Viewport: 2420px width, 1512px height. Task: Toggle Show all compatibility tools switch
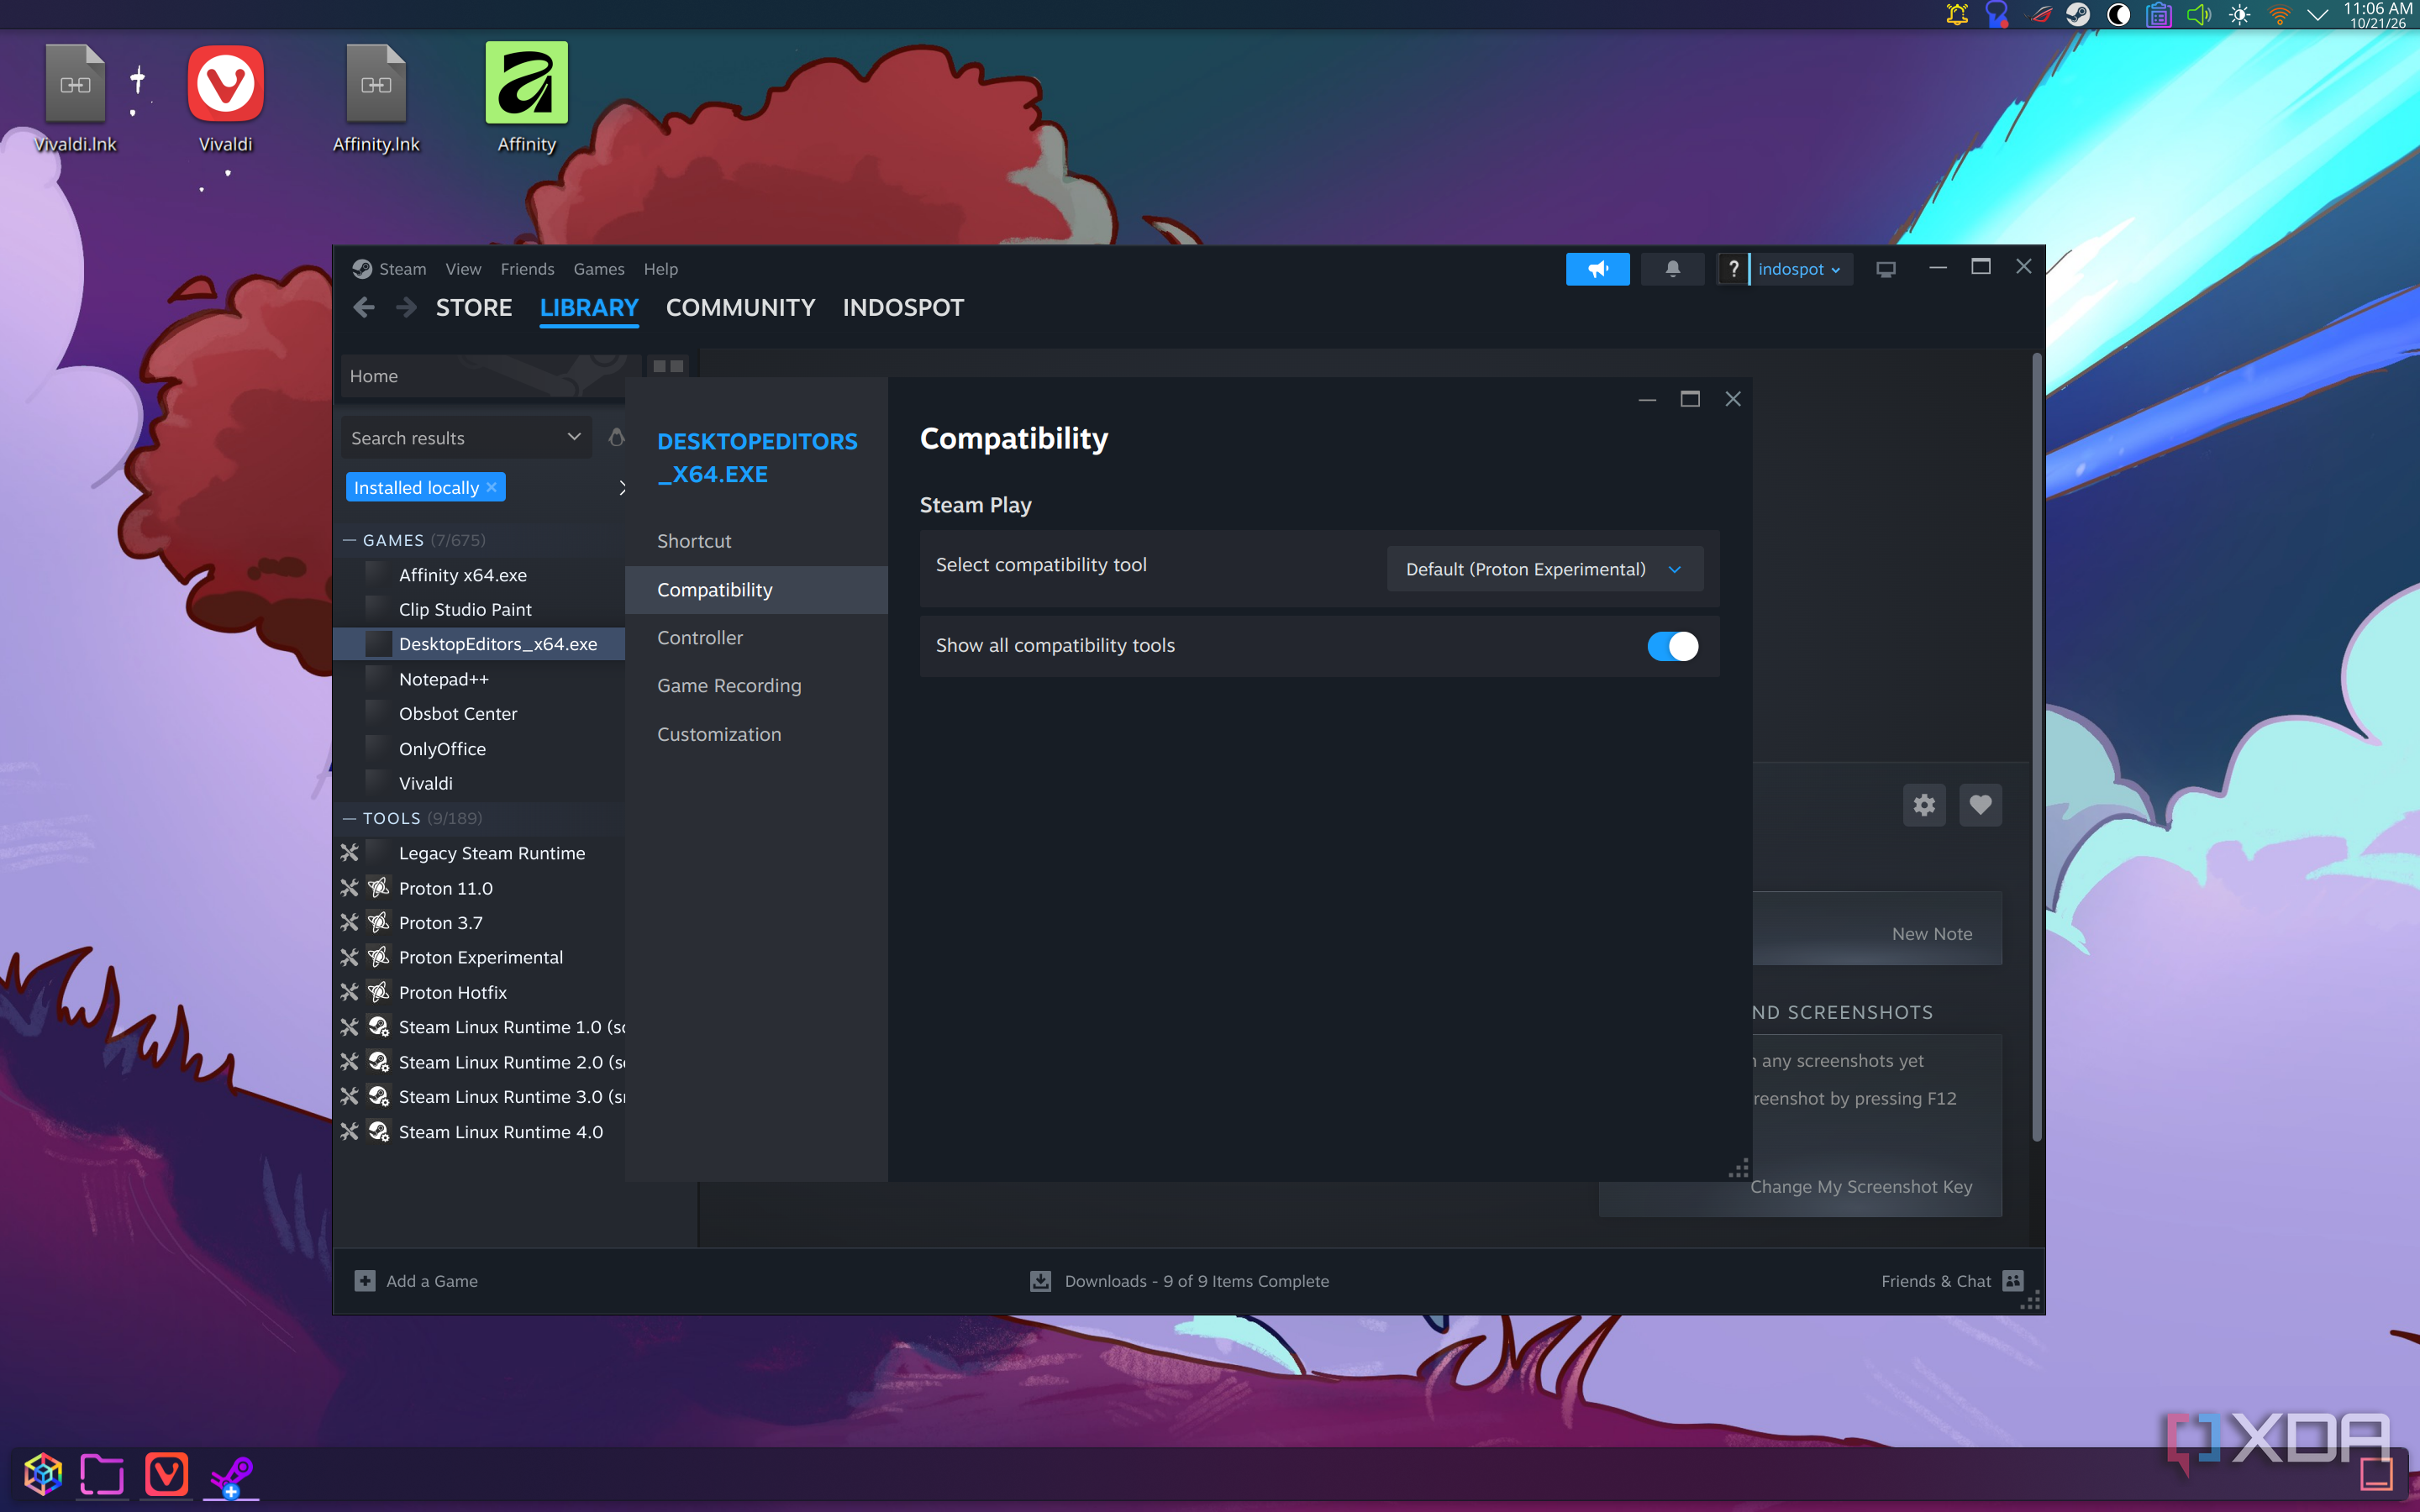pyautogui.click(x=1672, y=646)
